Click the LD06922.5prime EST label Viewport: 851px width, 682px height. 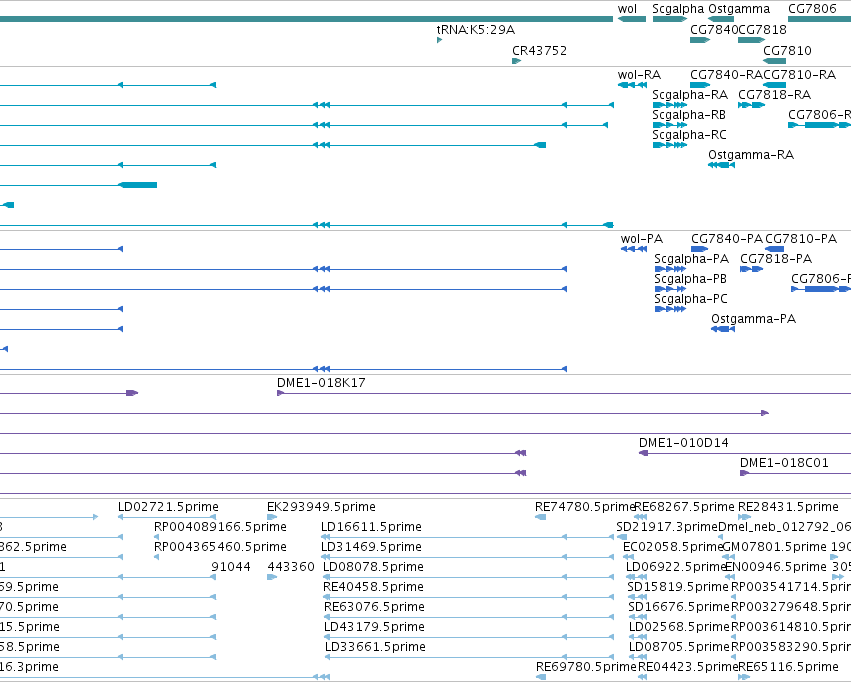[x=676, y=568]
